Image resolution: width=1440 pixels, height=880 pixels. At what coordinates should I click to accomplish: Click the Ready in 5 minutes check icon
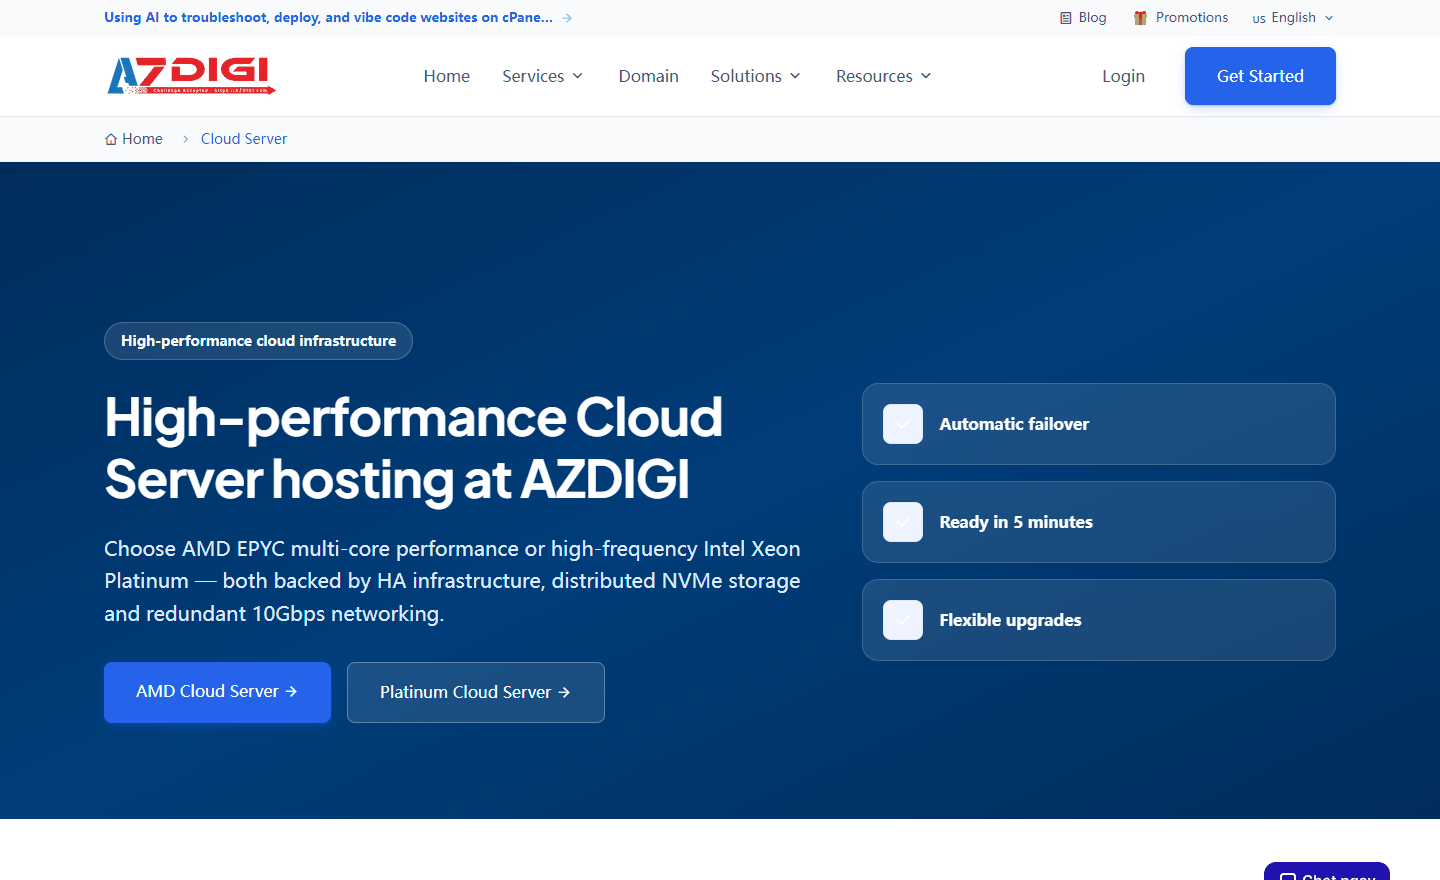(903, 522)
